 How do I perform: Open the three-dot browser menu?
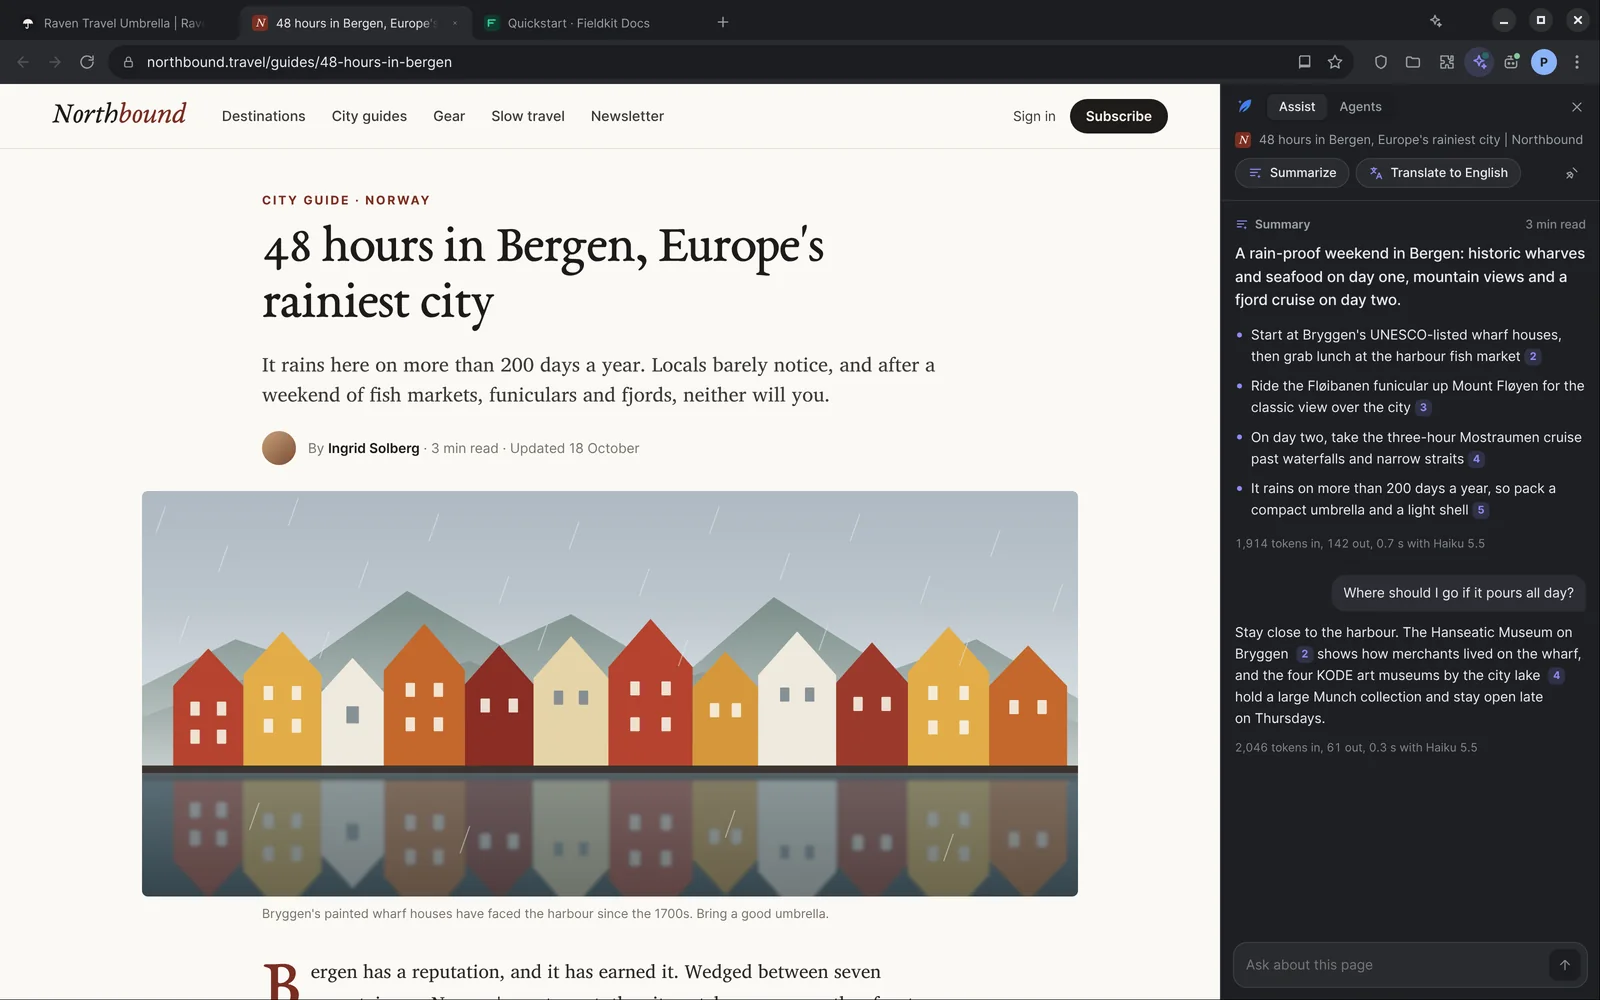[1577, 62]
